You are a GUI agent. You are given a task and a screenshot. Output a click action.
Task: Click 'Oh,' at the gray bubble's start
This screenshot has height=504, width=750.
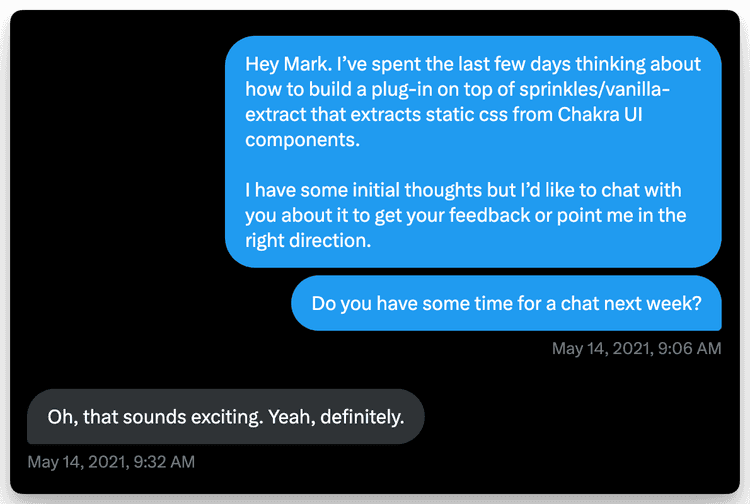tap(62, 416)
